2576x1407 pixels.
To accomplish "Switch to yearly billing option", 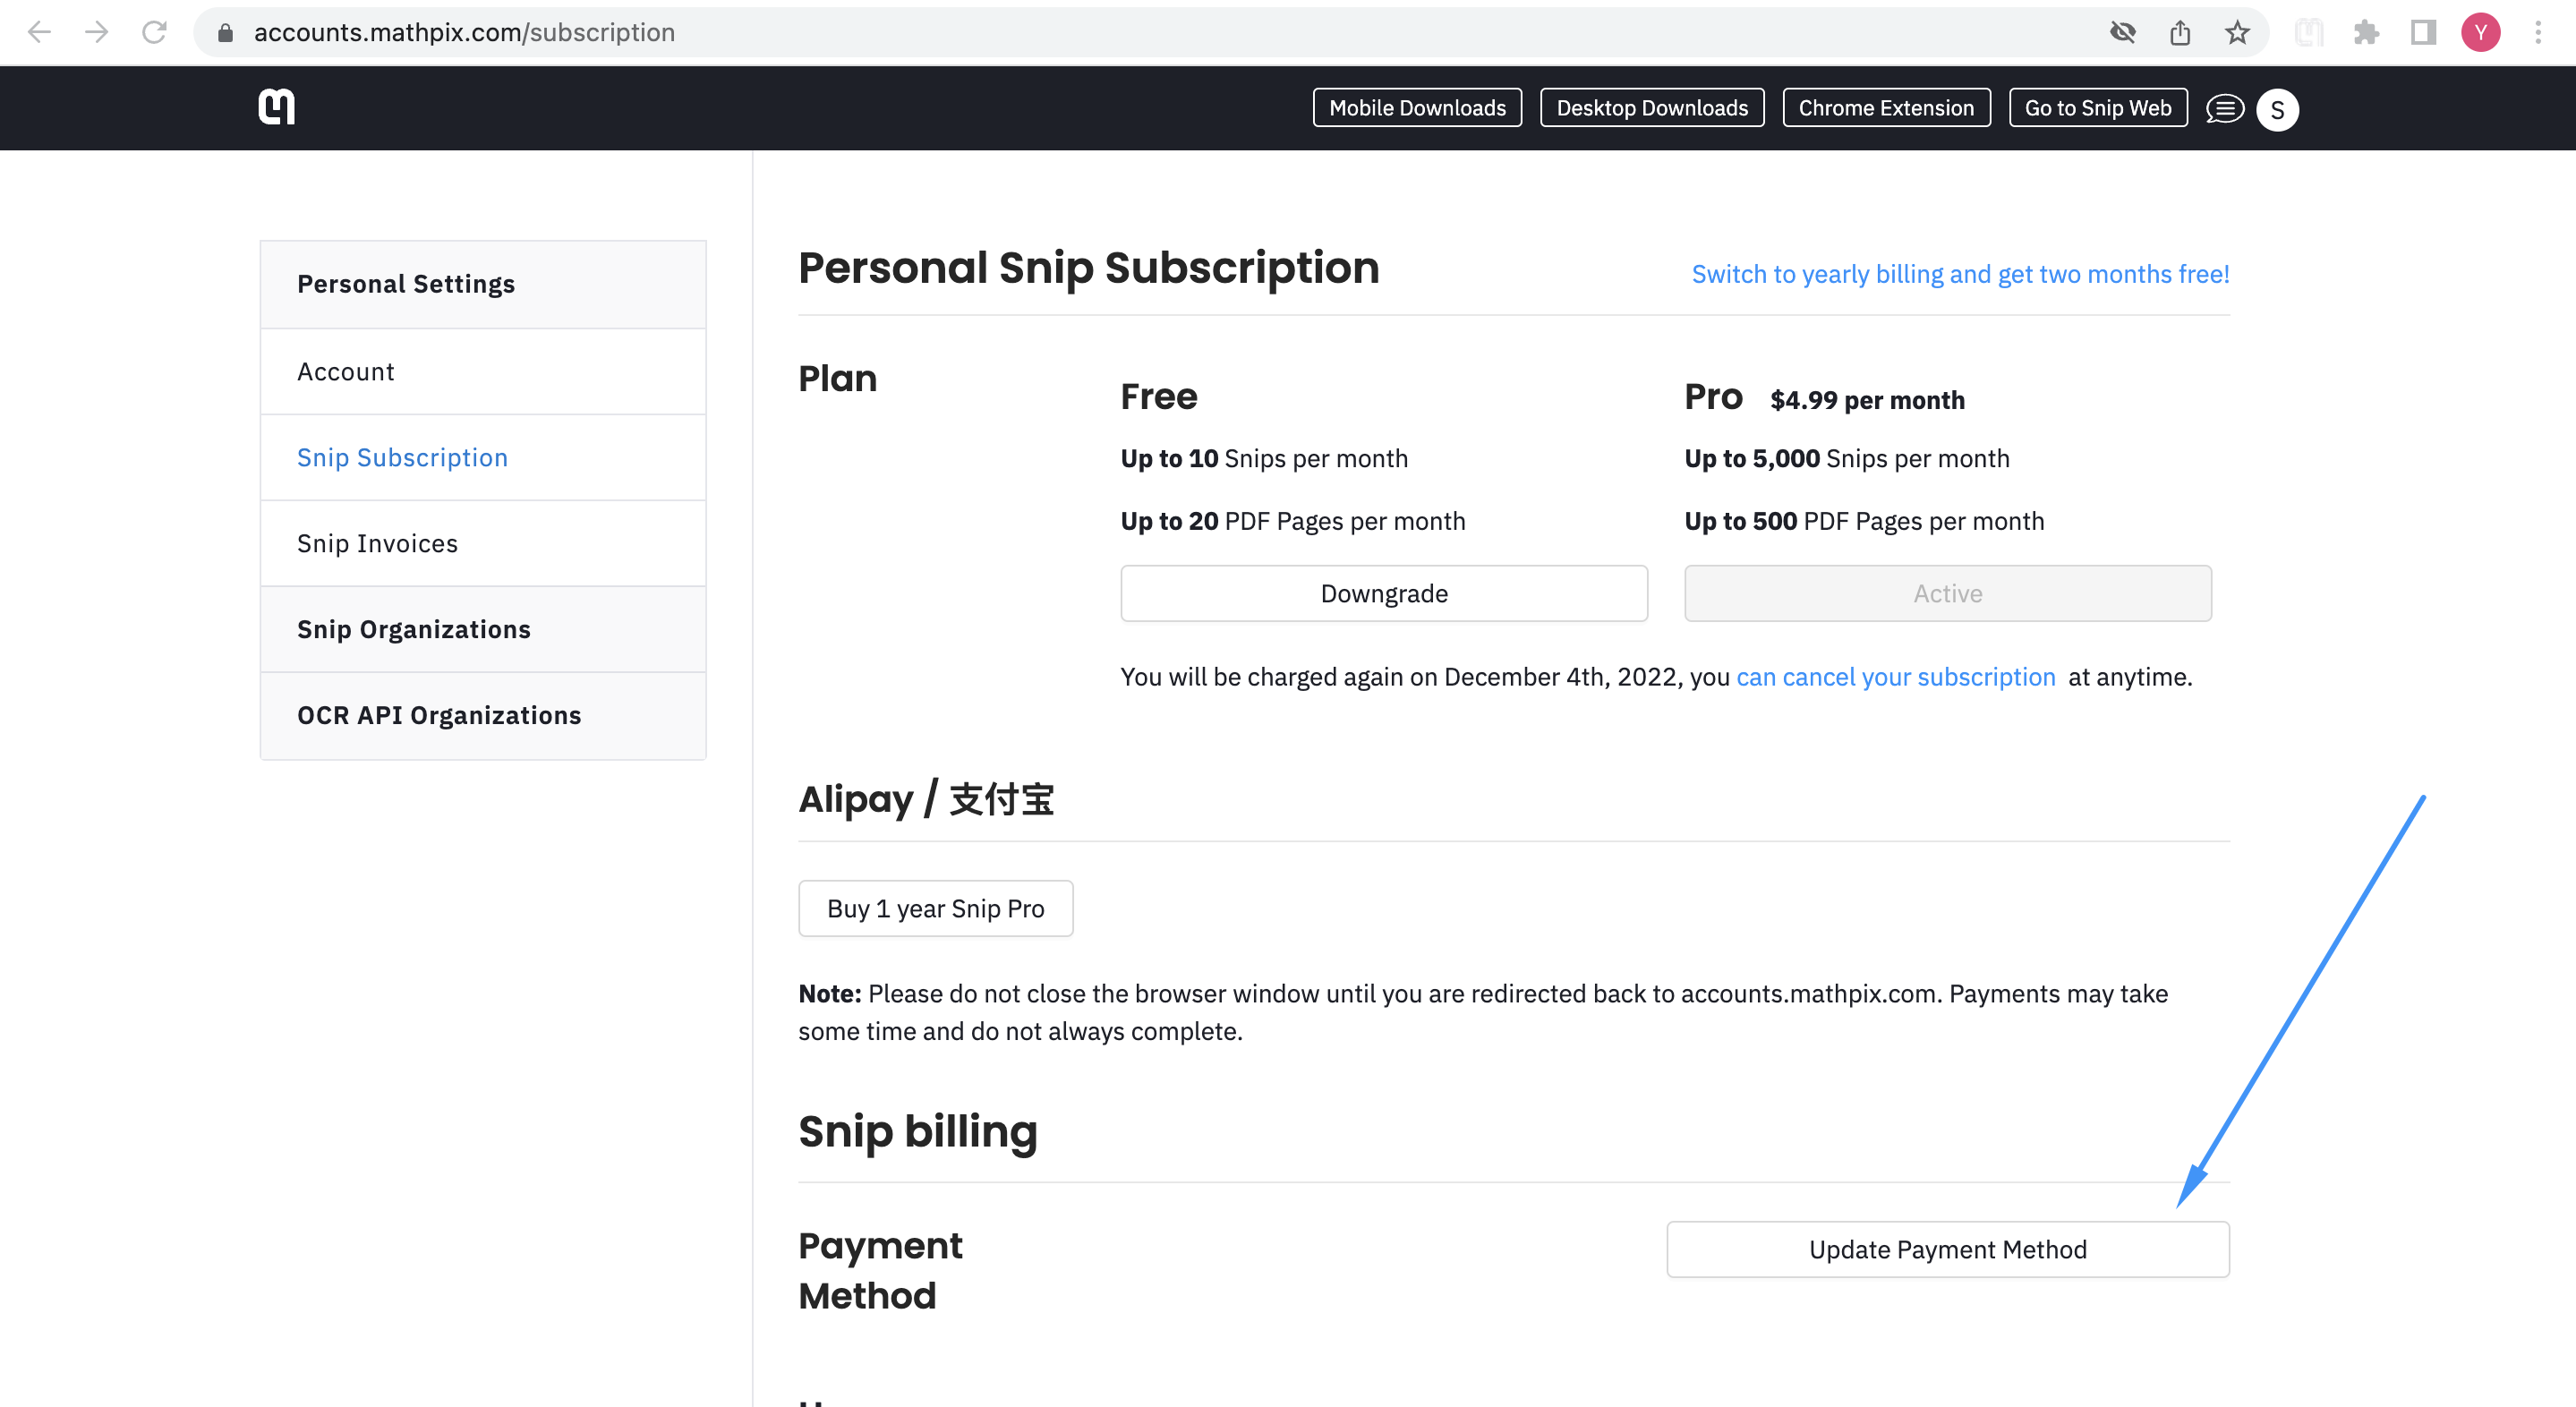I will pos(1961,272).
